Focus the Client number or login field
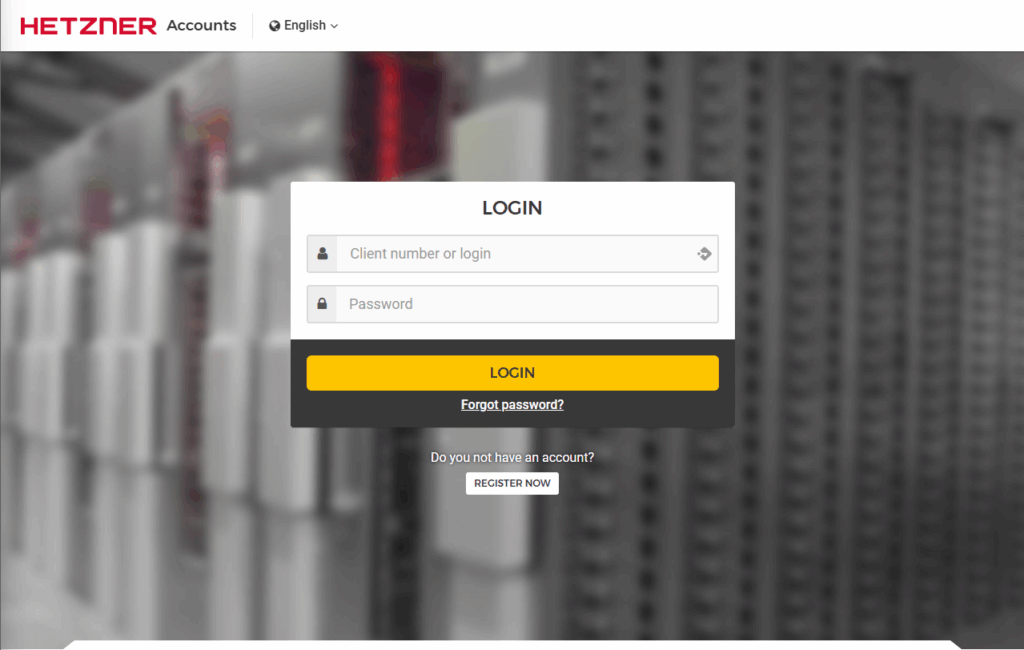Image resolution: width=1024 pixels, height=650 pixels. [513, 253]
